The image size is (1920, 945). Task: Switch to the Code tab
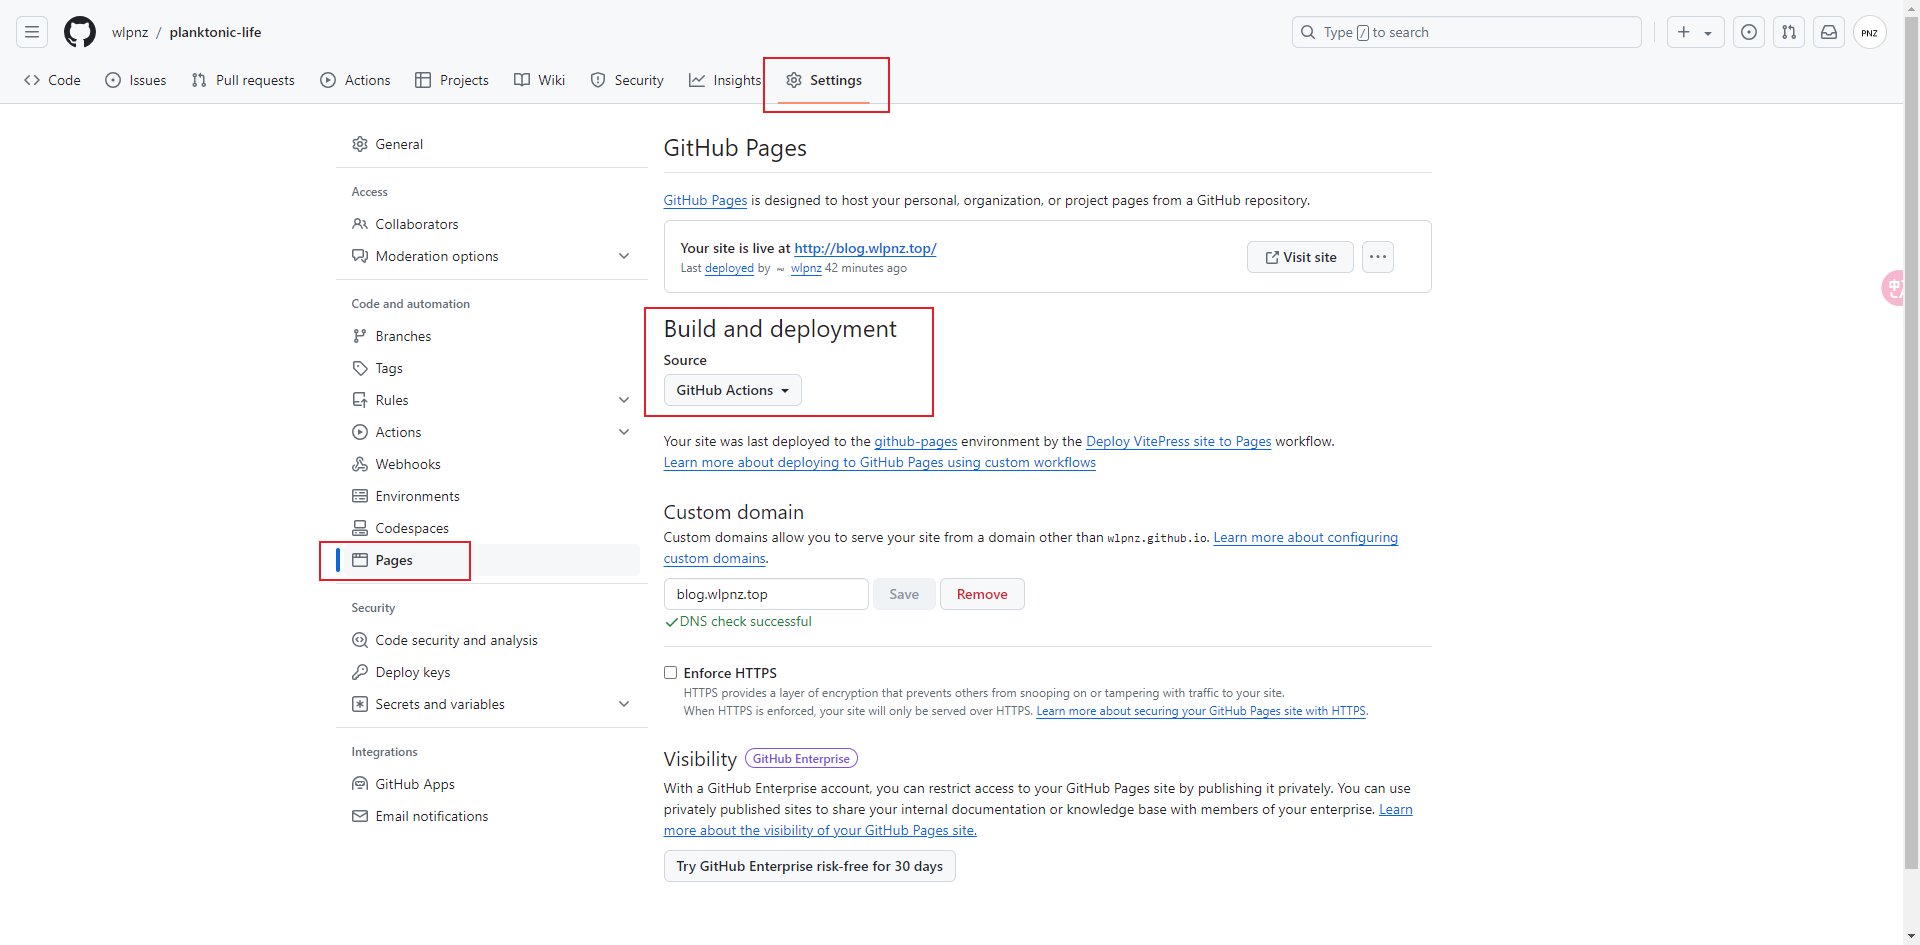click(x=52, y=80)
